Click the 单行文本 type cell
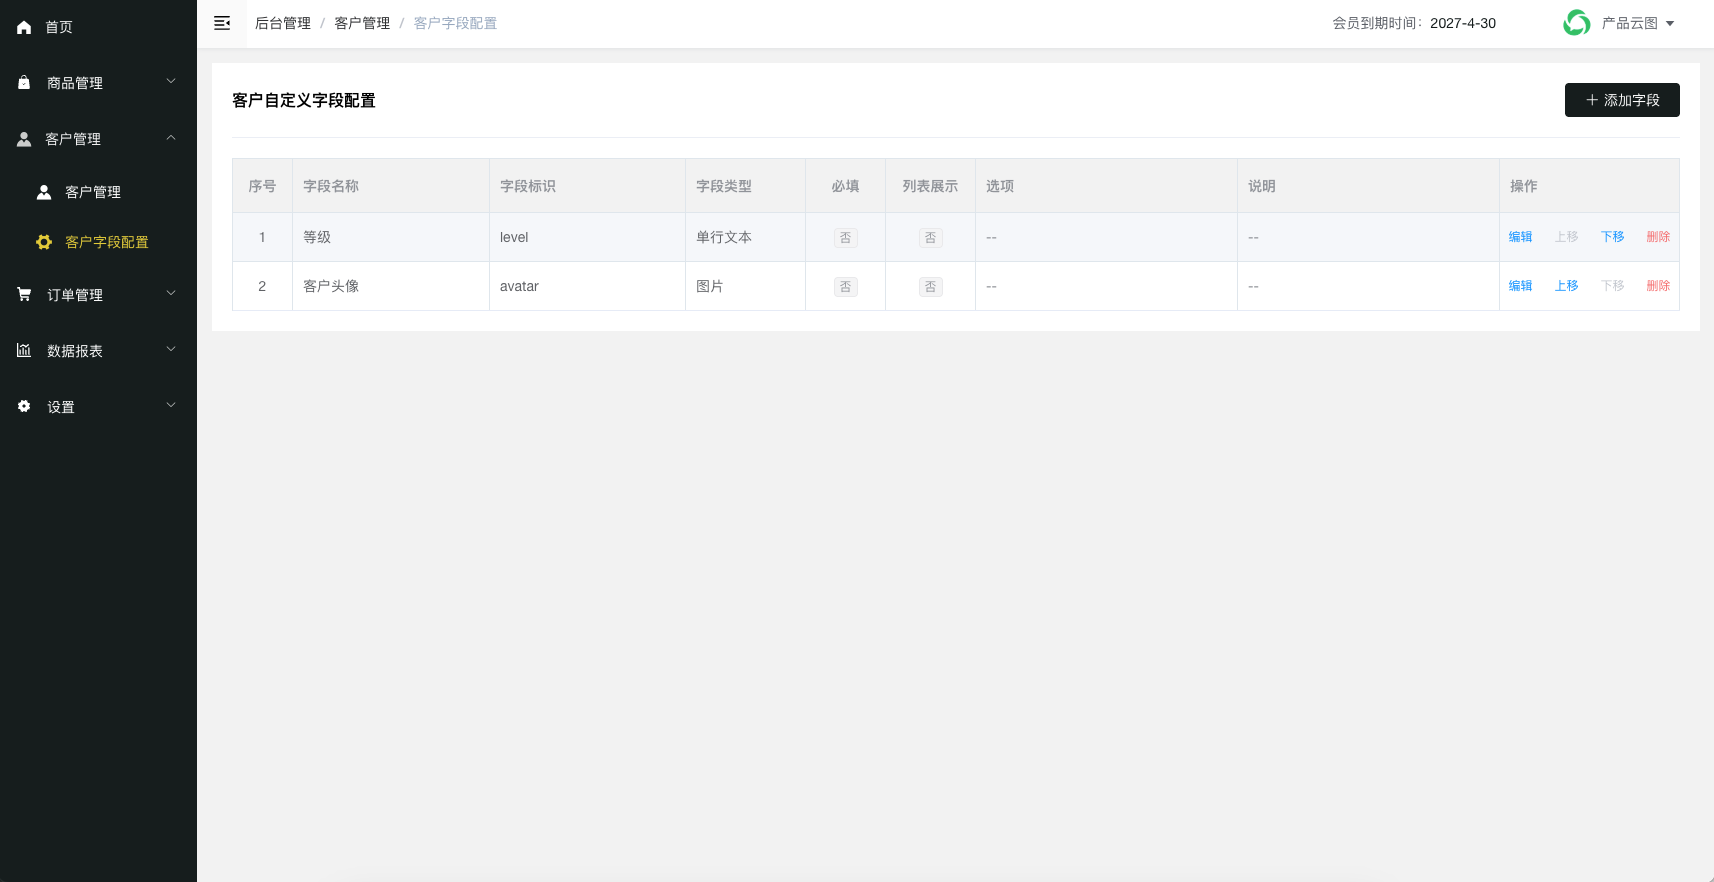Screen dimensions: 1714x882 pyautogui.click(x=745, y=237)
